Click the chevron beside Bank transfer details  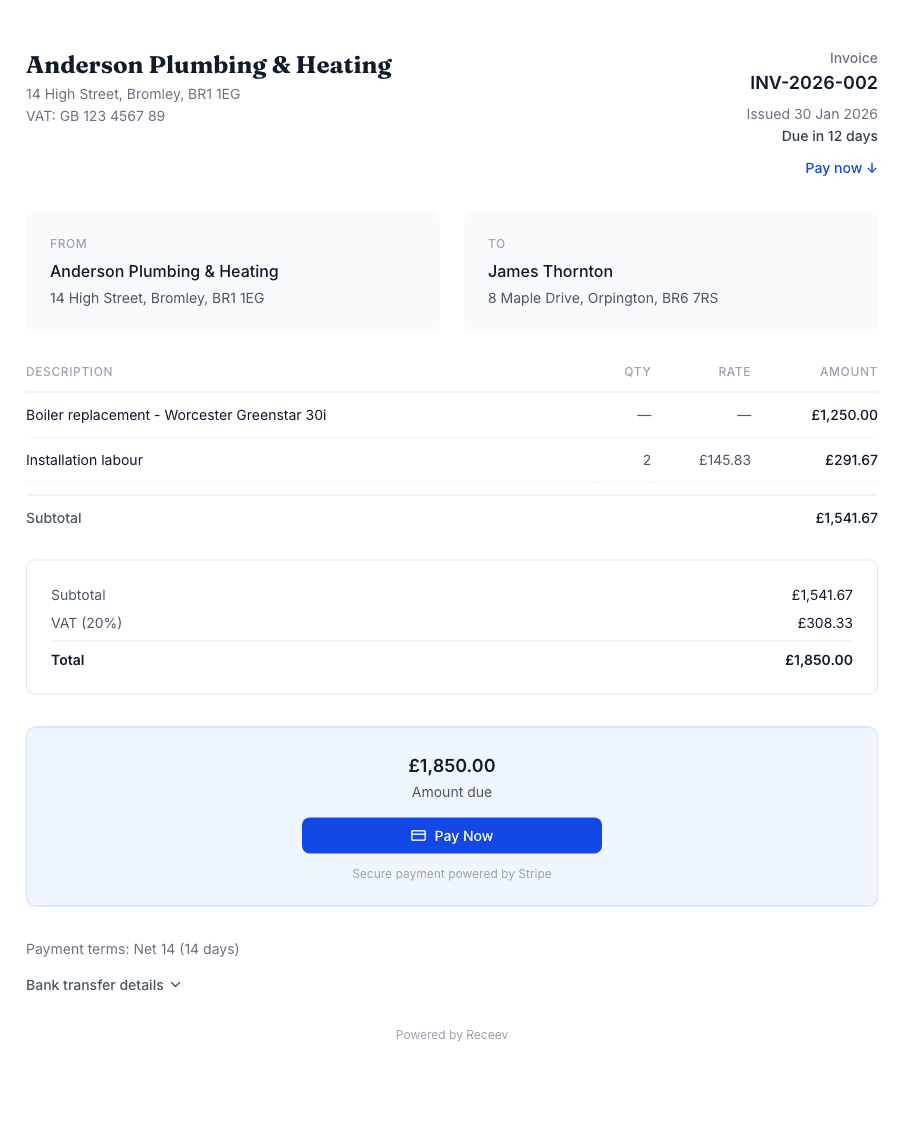[175, 985]
